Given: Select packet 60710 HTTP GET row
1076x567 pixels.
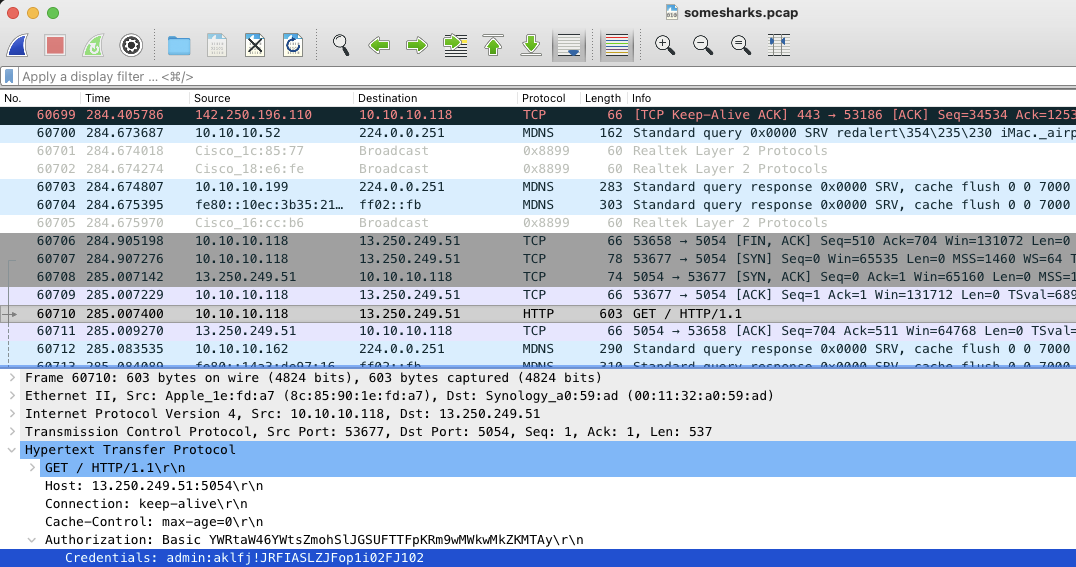Looking at the screenshot, I should click(538, 314).
